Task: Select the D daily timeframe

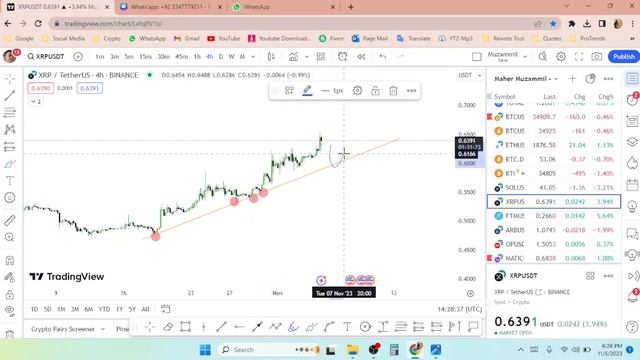Action: pyautogui.click(x=221, y=56)
